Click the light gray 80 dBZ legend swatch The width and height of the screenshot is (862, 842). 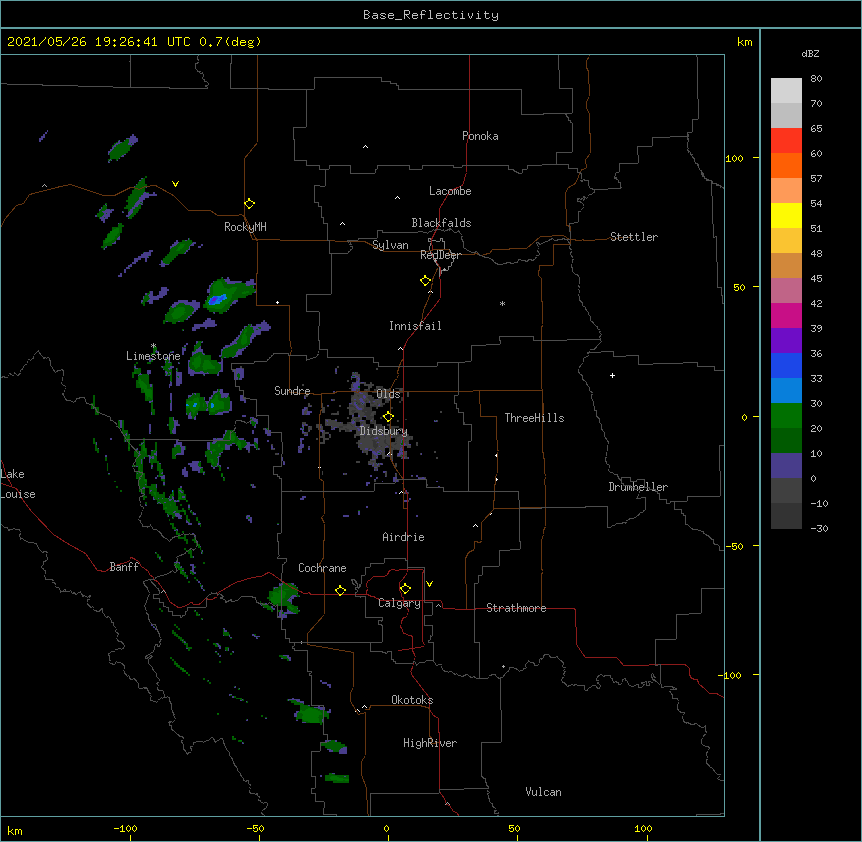click(786, 91)
